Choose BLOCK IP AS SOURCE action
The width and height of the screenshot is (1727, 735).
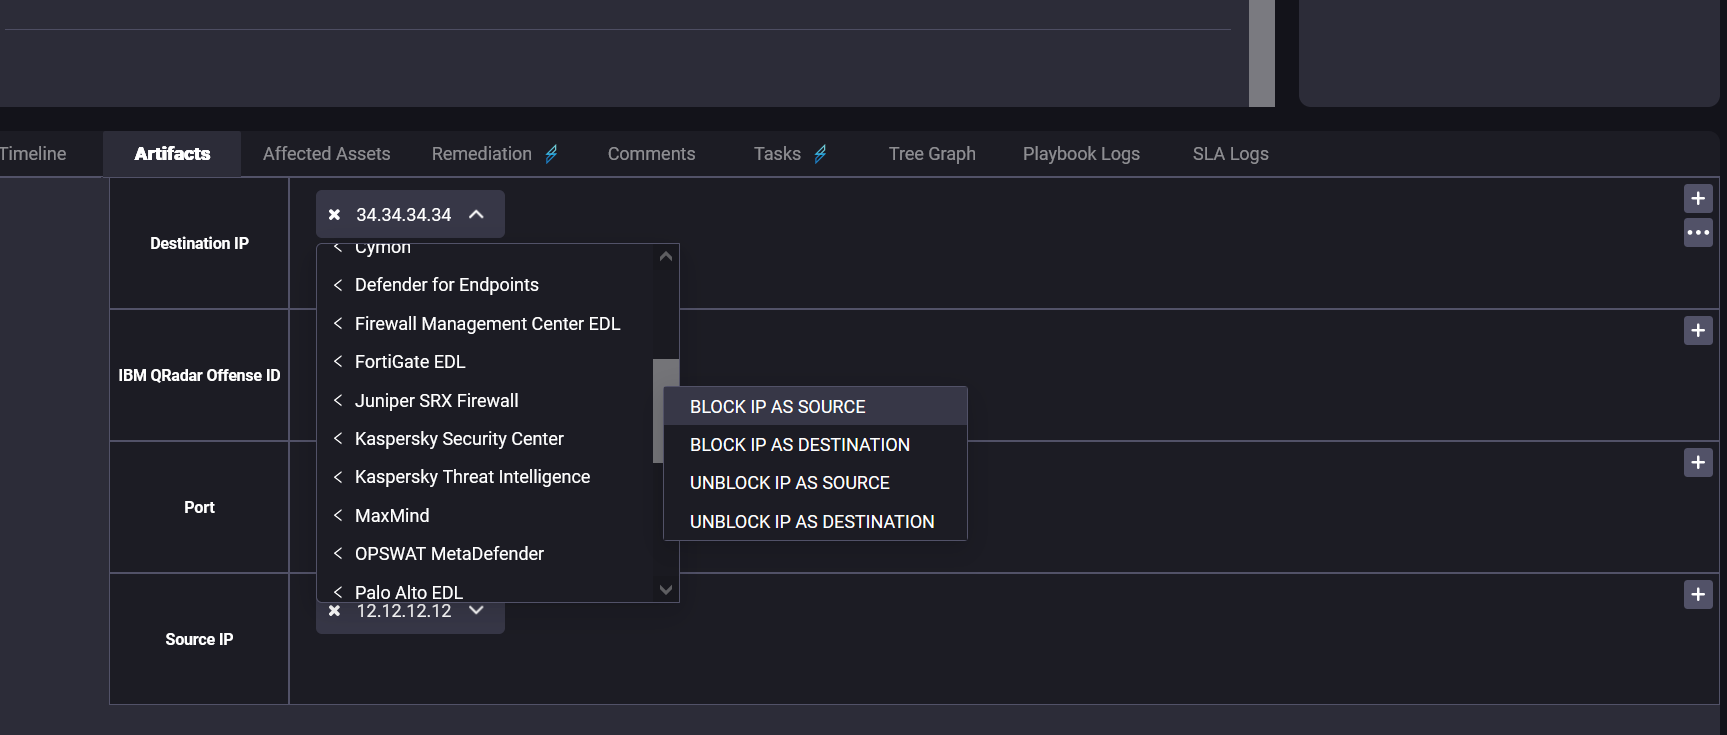[815, 407]
